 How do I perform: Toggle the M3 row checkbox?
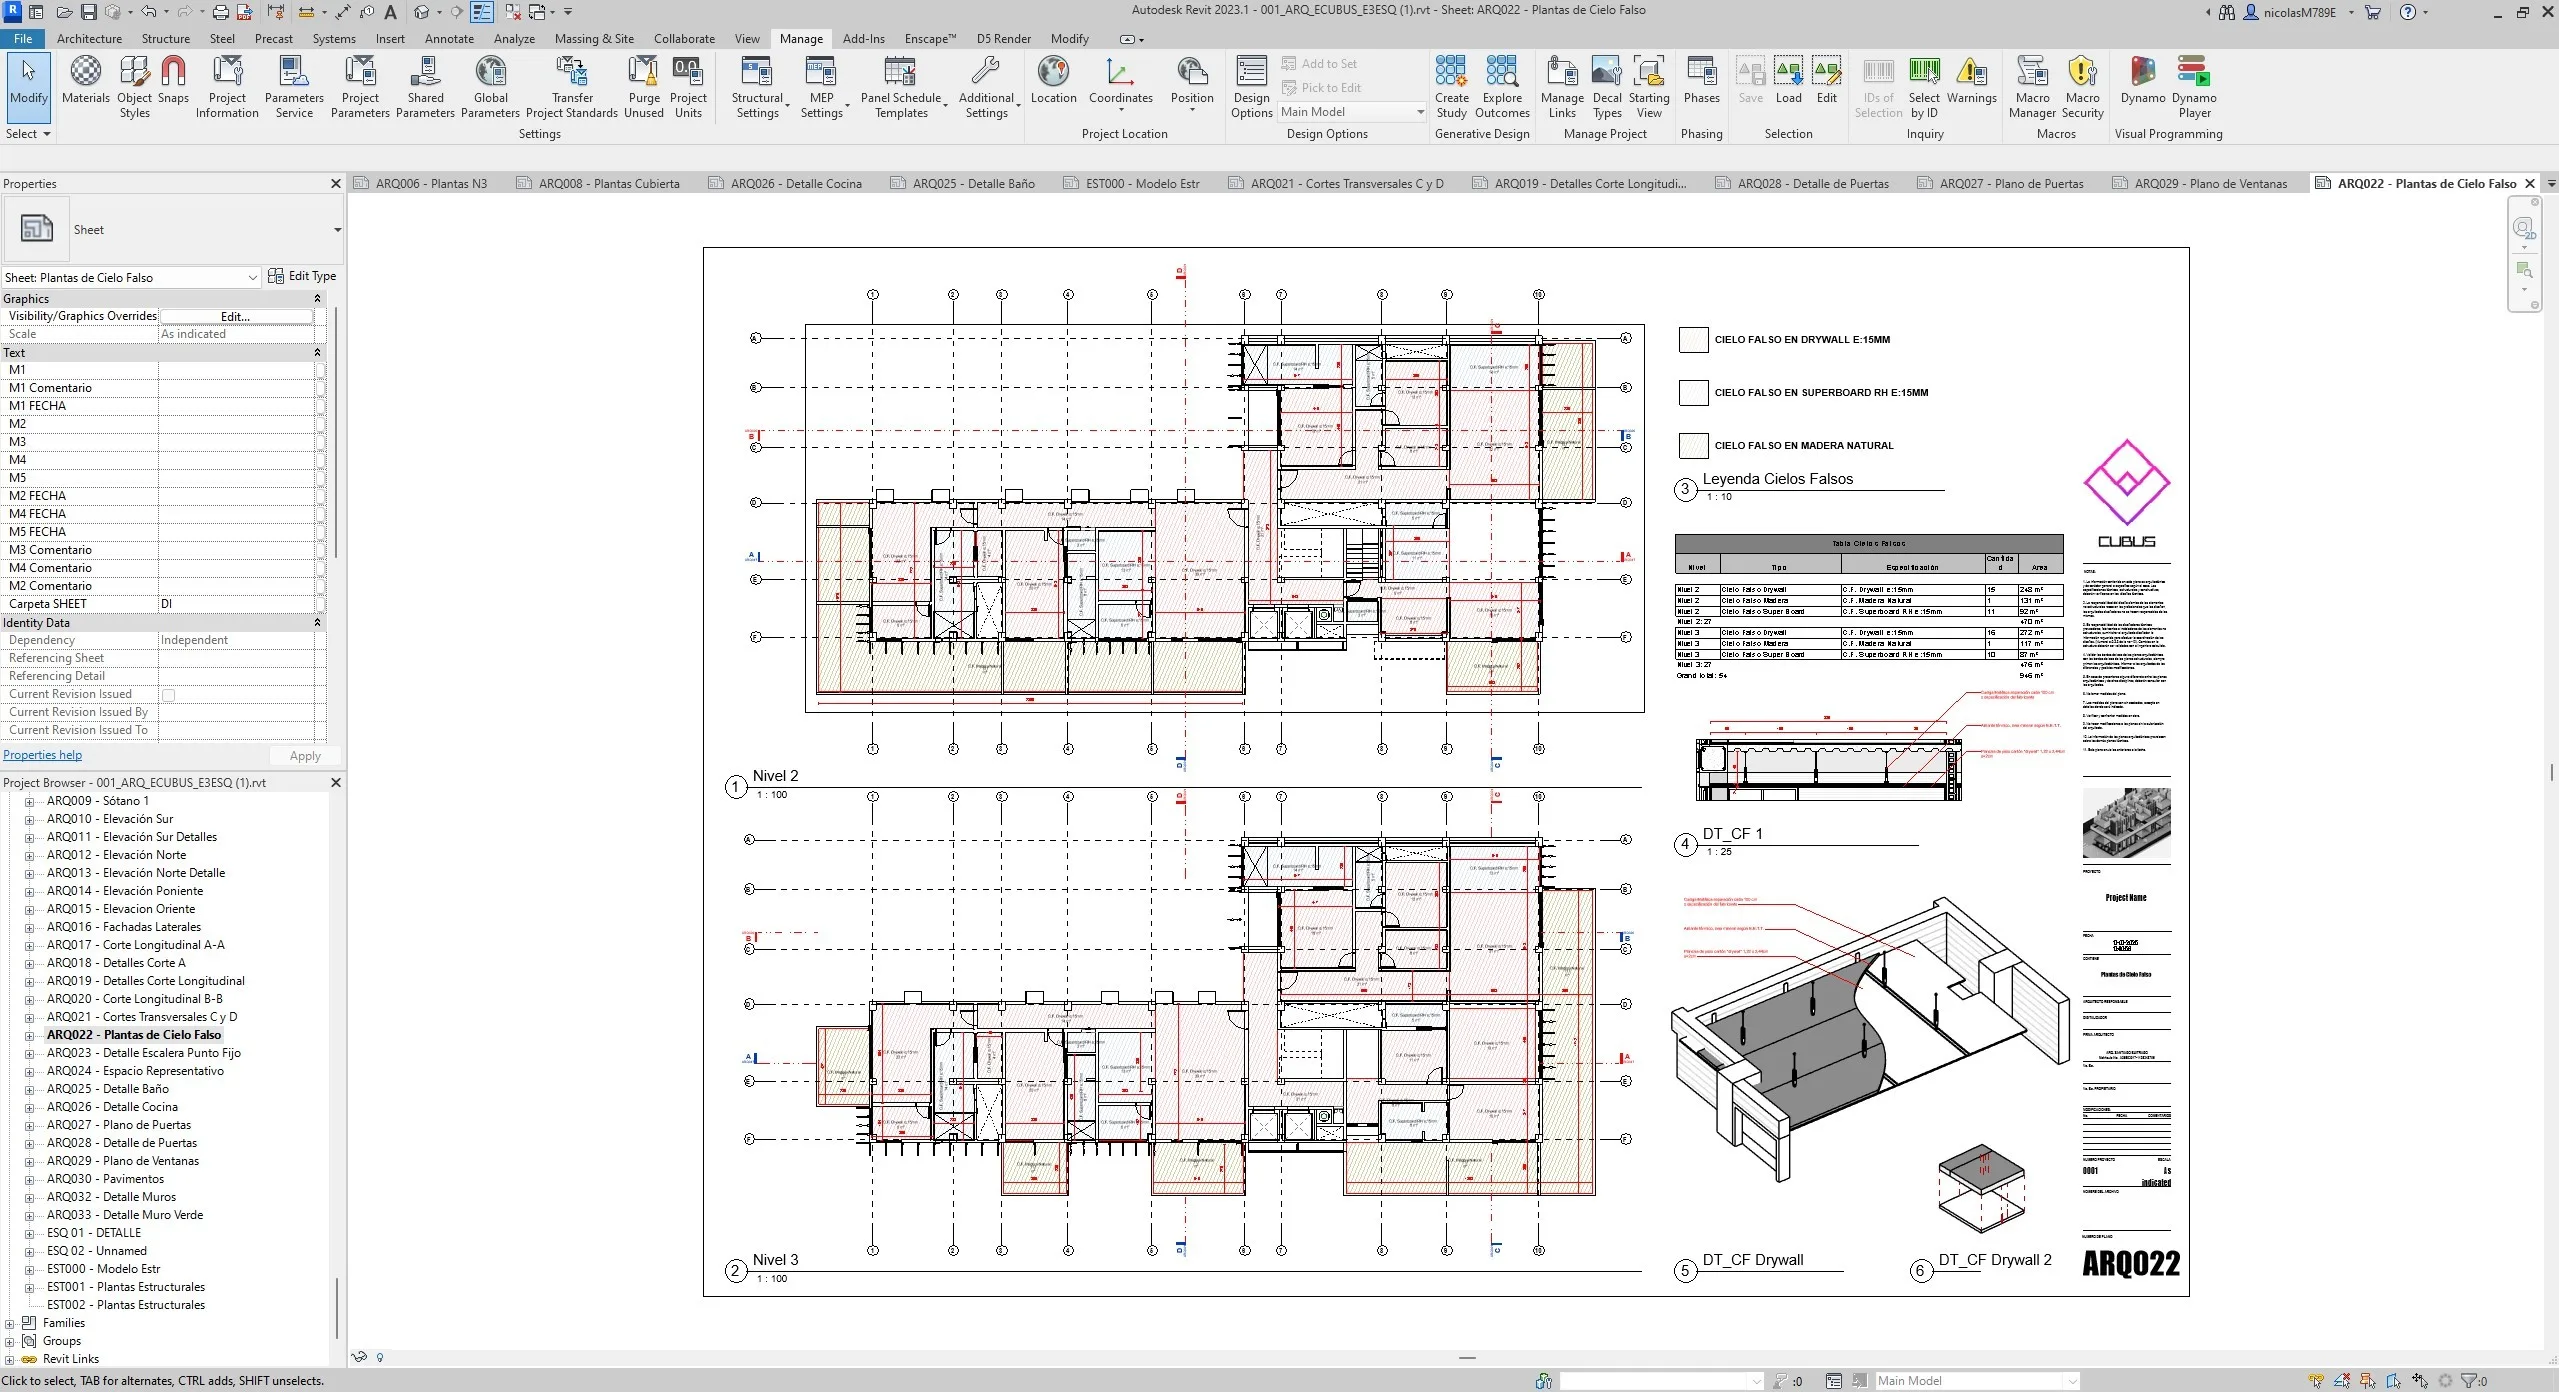click(320, 442)
